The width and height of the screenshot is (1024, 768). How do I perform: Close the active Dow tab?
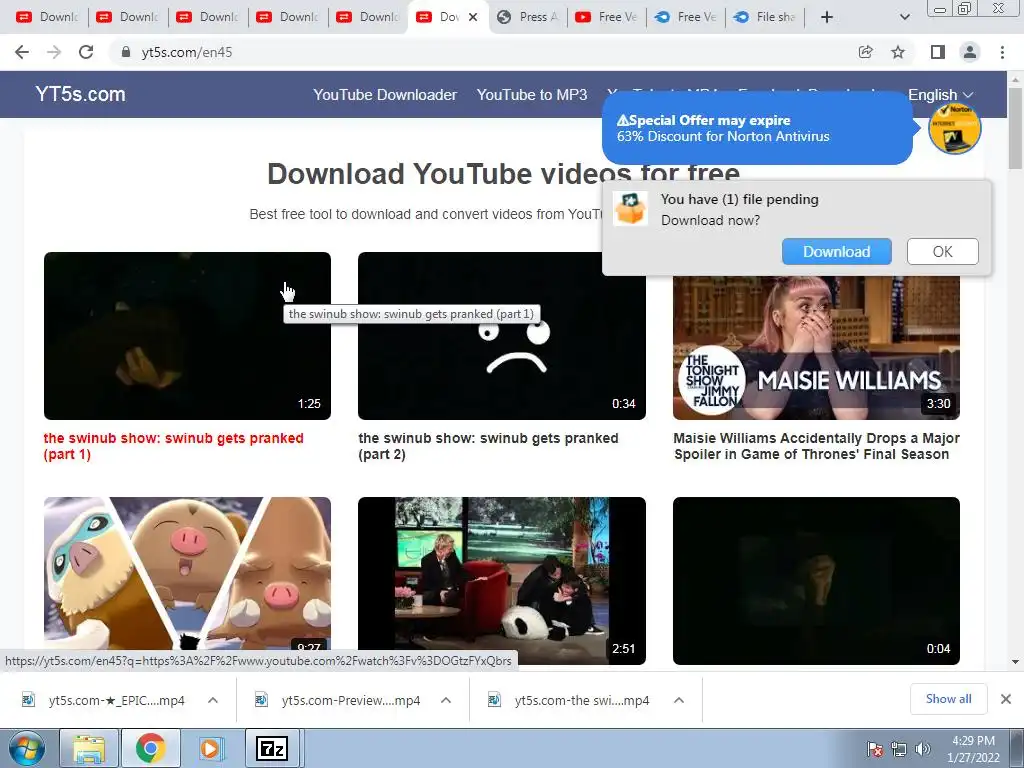click(x=473, y=17)
